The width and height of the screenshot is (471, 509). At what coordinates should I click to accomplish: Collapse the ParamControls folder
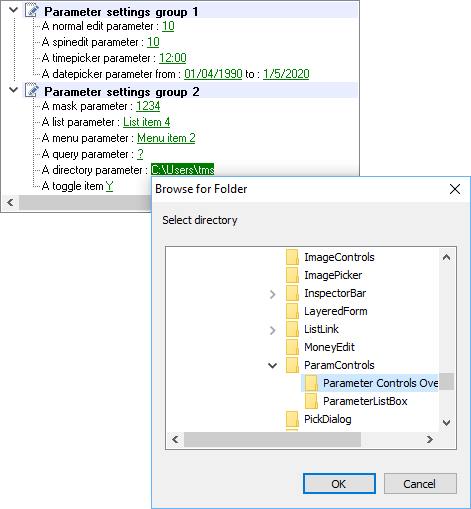[x=273, y=366]
